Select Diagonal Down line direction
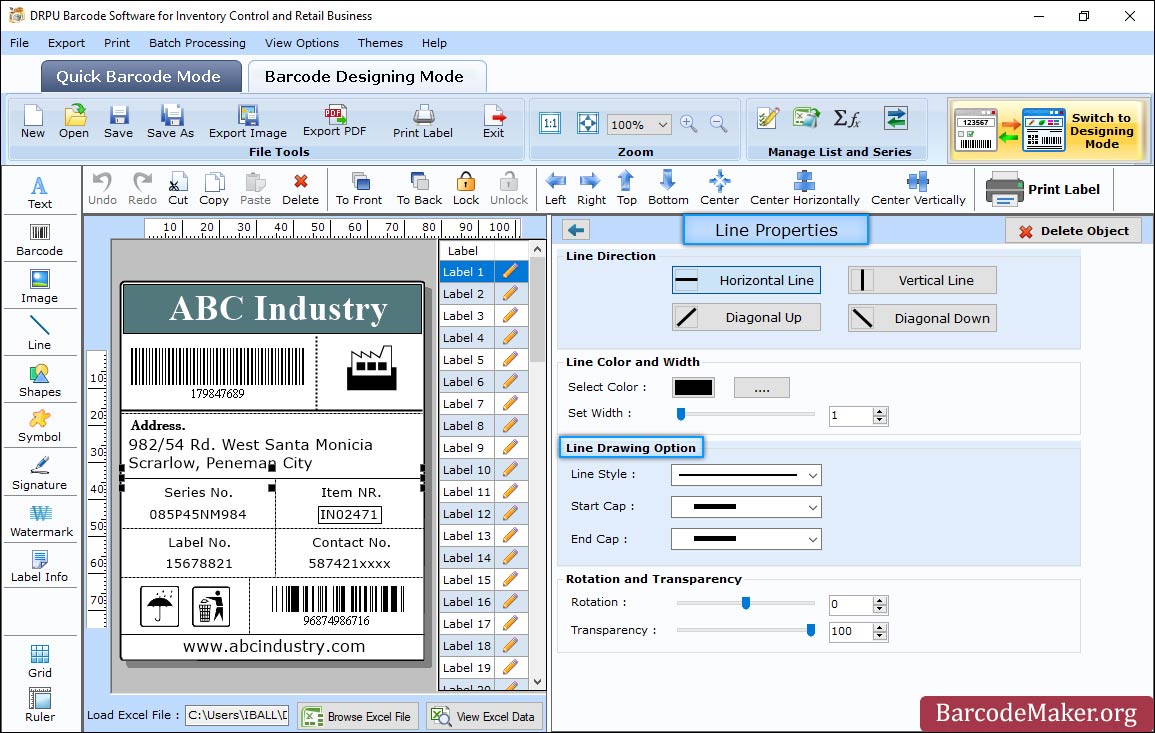Viewport: 1155px width, 733px height. point(922,318)
